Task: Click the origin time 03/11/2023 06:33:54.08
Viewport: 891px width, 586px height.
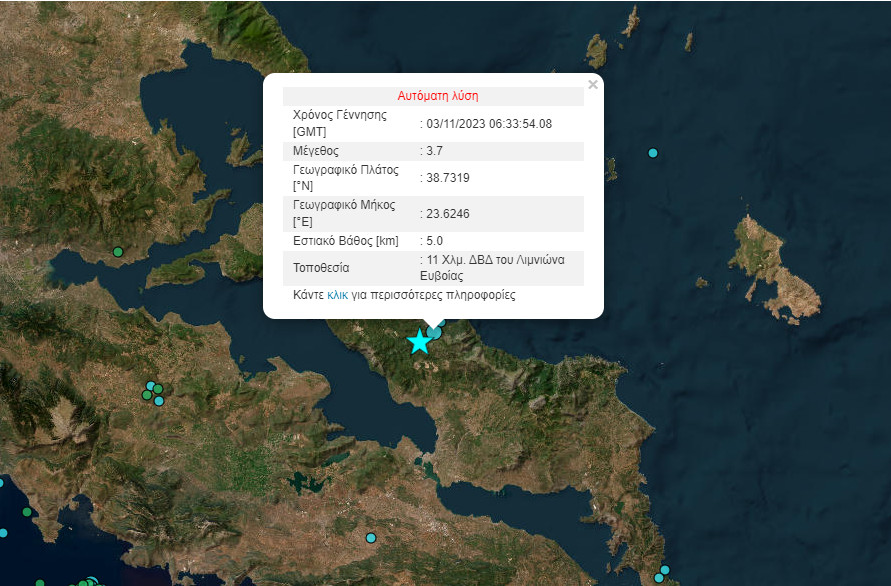Action: point(488,124)
